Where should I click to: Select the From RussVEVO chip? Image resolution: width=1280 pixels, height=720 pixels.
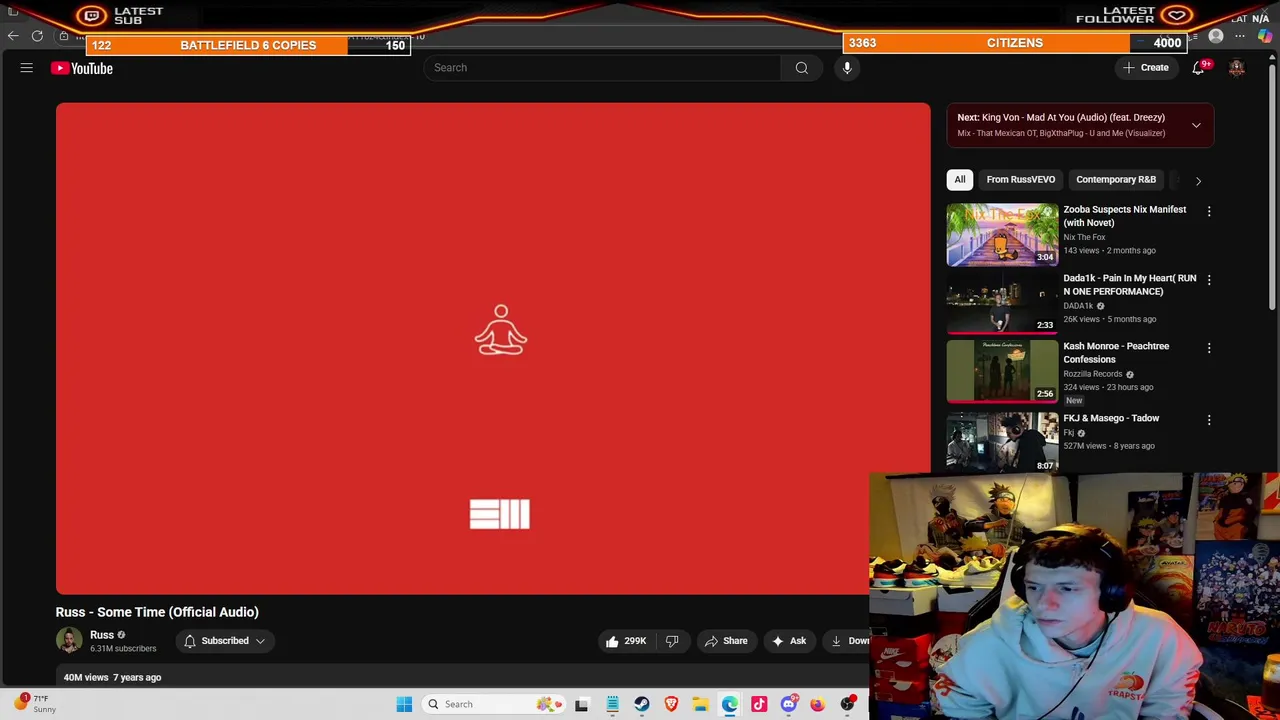click(1020, 179)
